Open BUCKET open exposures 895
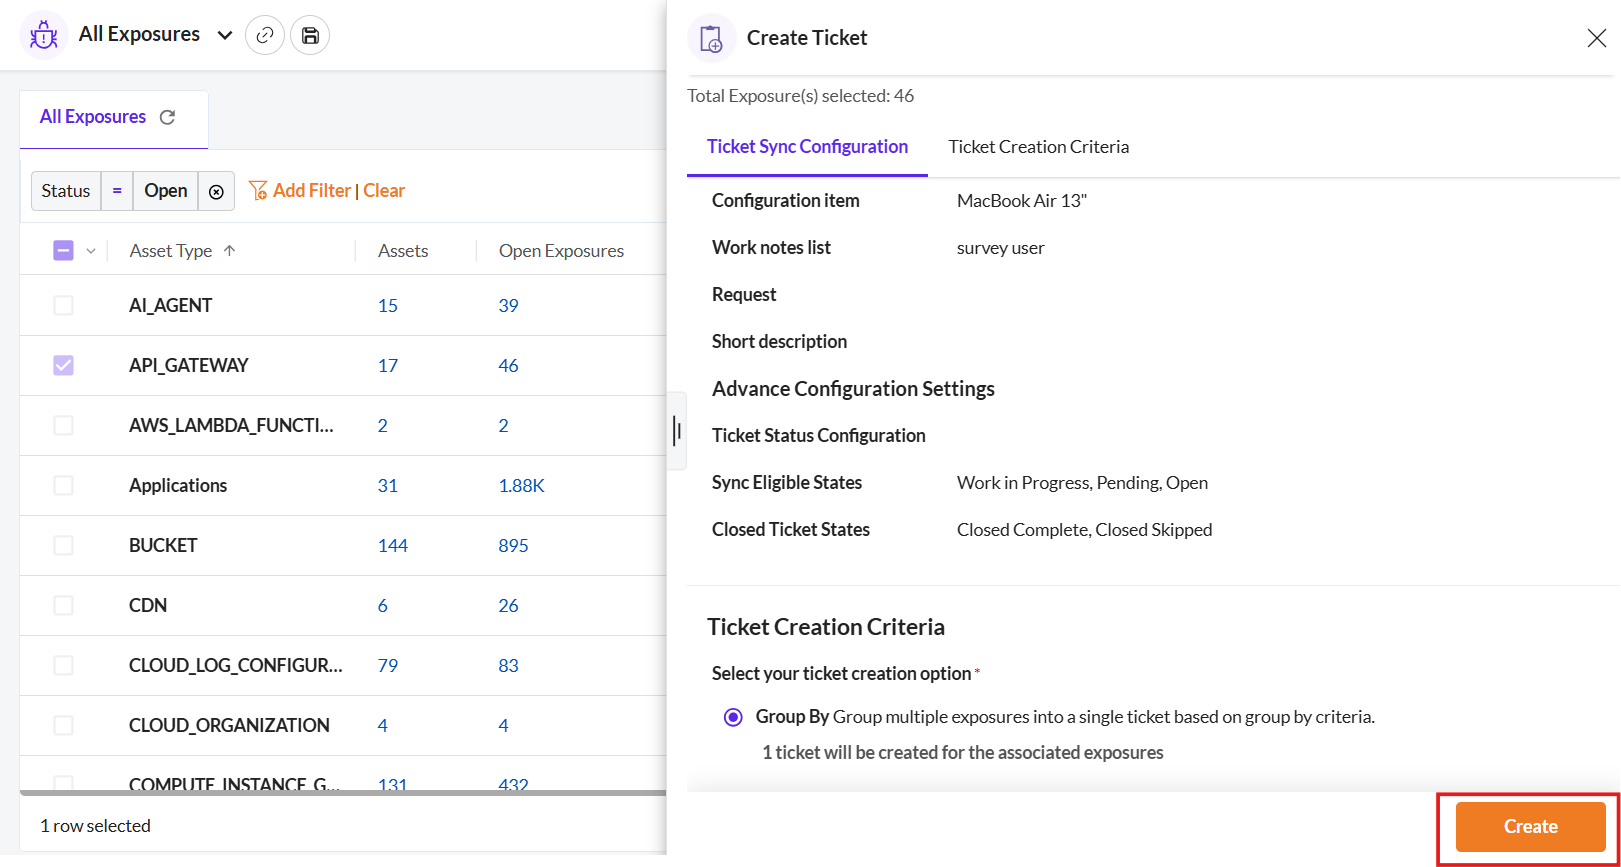The width and height of the screenshot is (1621, 867). pyautogui.click(x=513, y=546)
